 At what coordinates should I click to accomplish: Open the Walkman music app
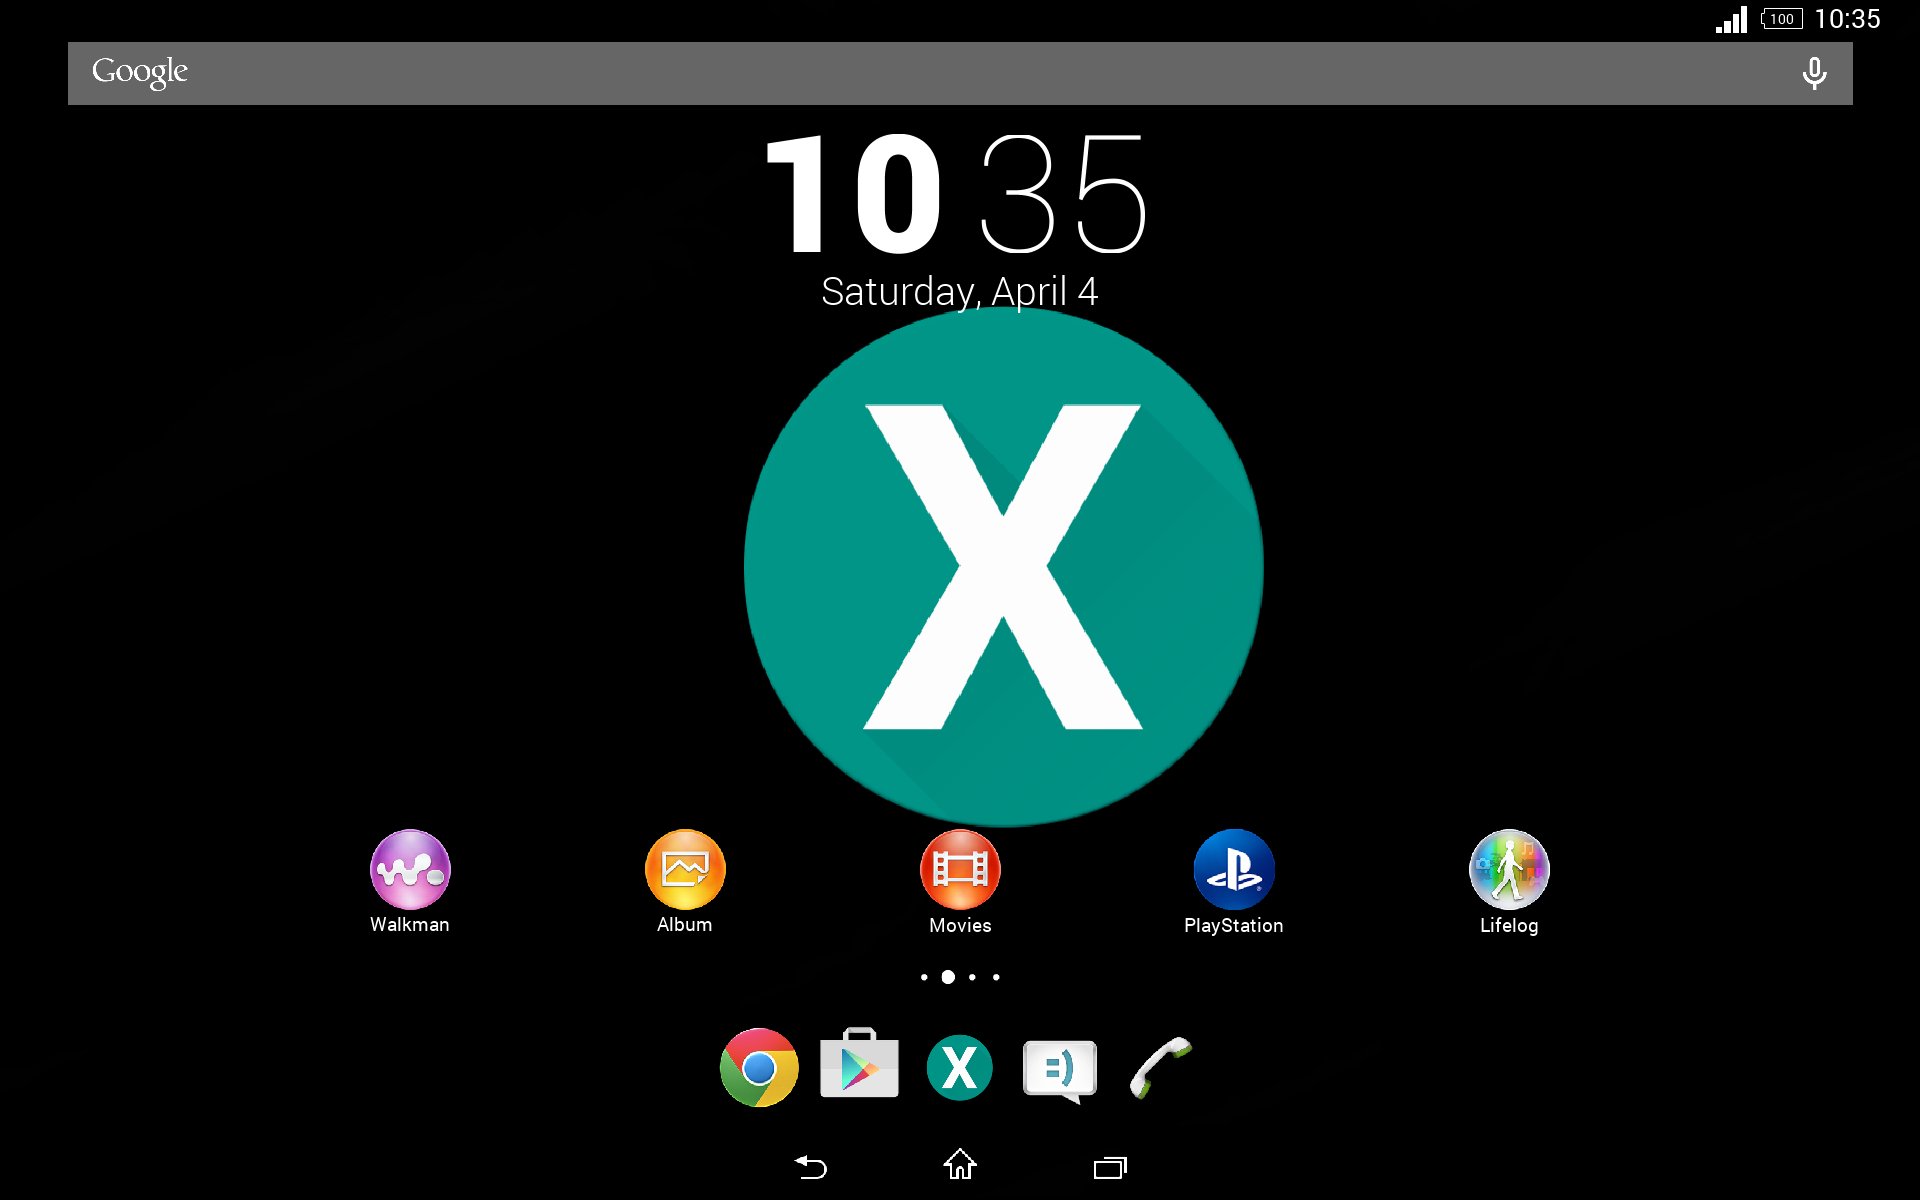409,870
